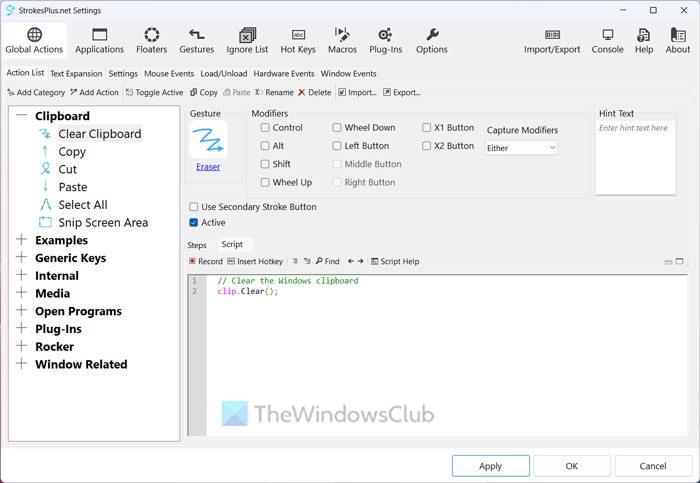Open the Ignore List section
700x483 pixels.
click(x=247, y=41)
